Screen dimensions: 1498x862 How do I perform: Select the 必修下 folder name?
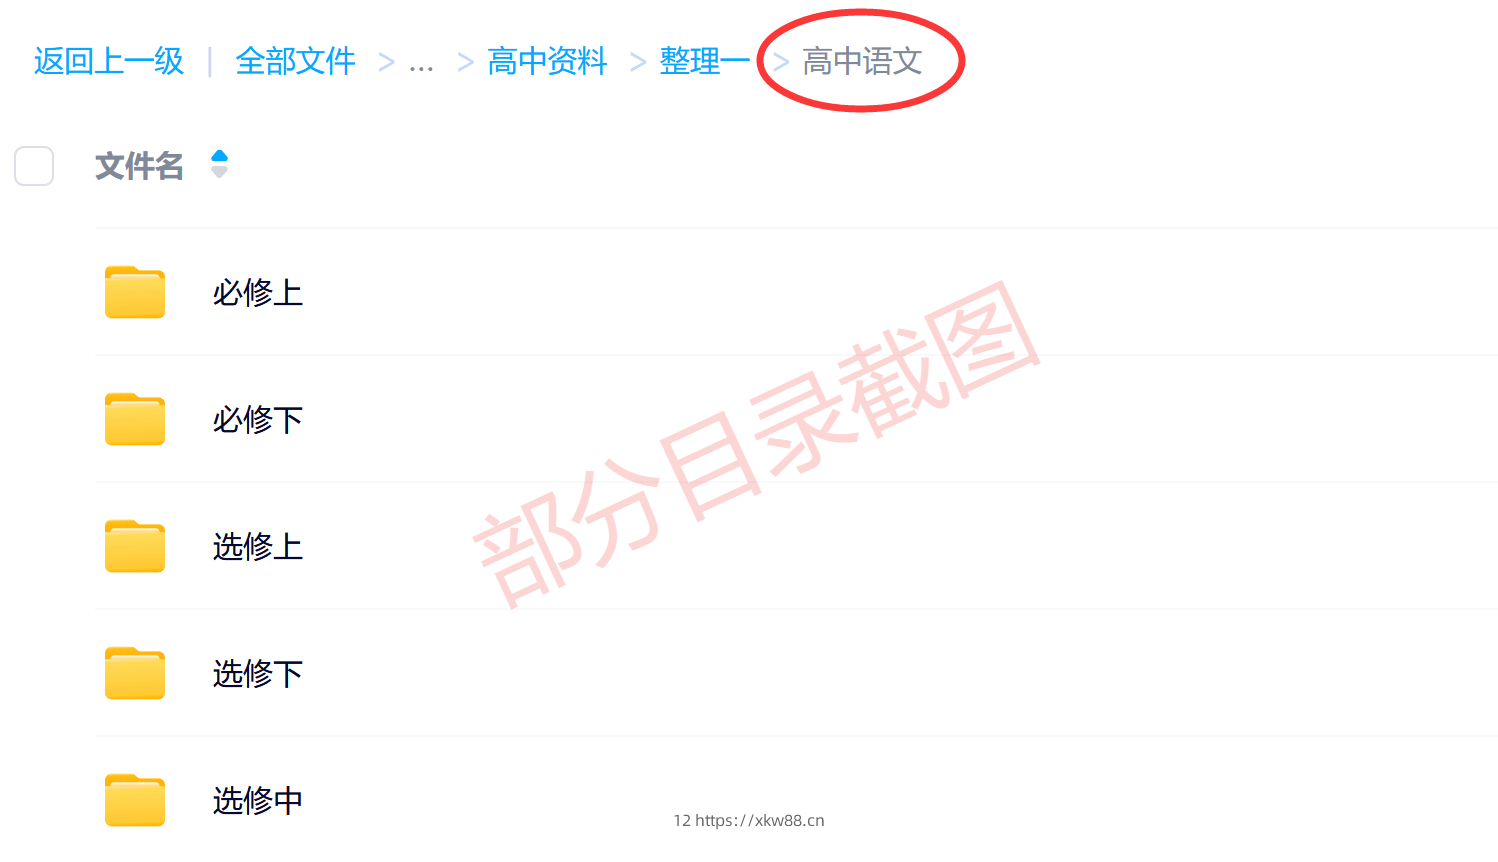(x=258, y=420)
